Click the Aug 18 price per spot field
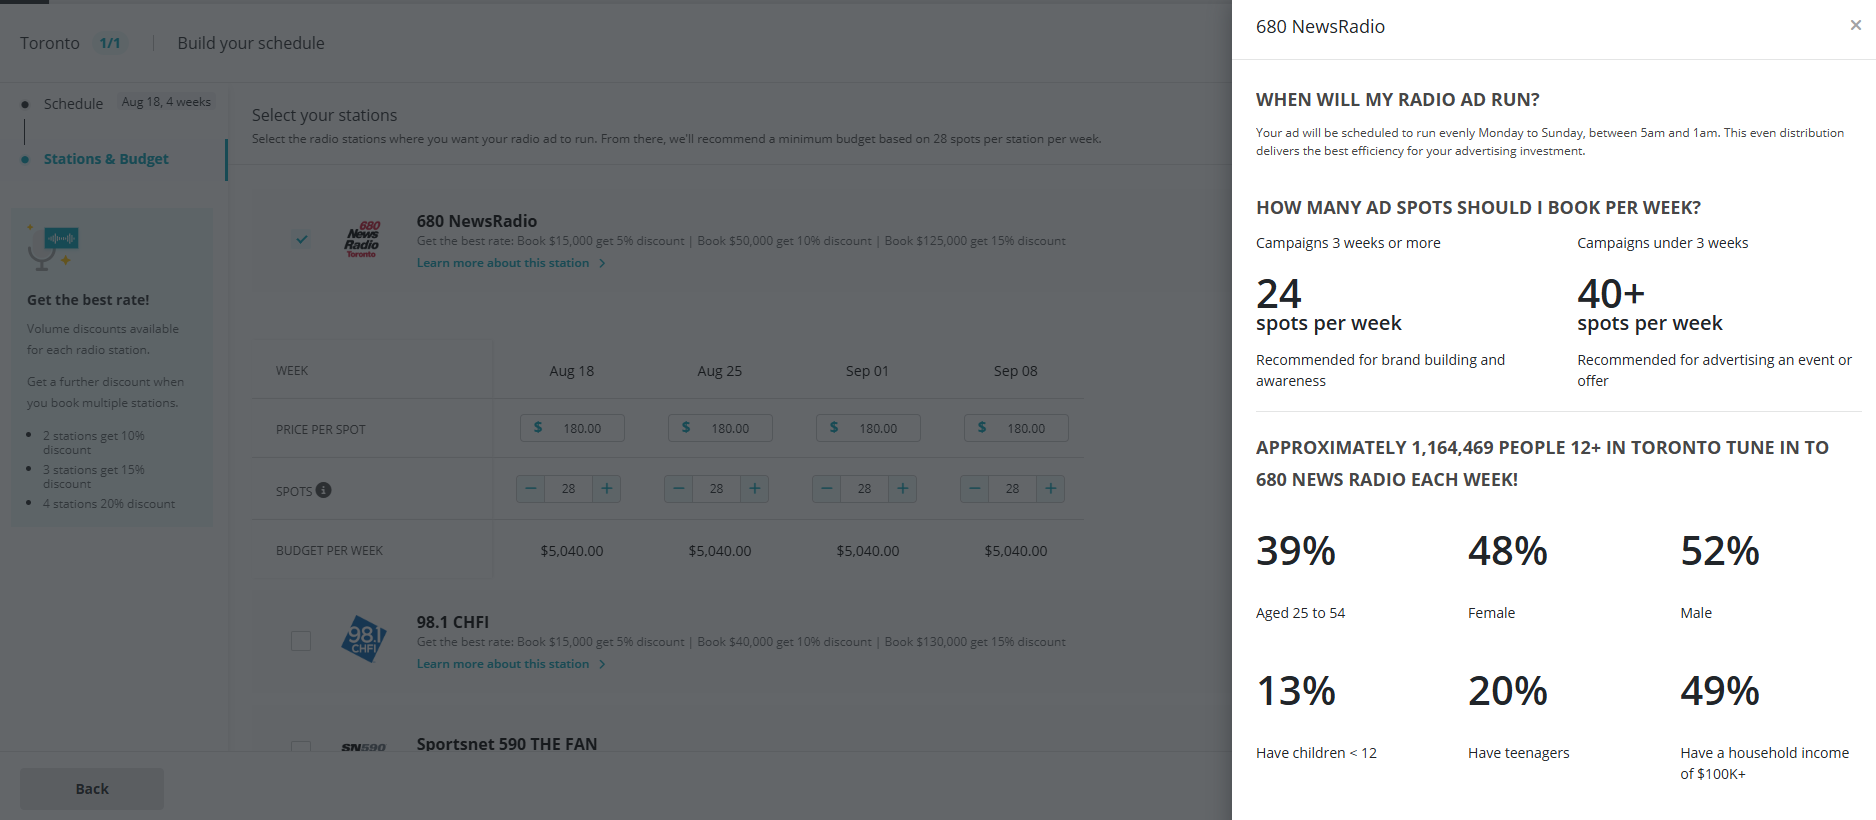Viewport: 1876px width, 820px height. tap(573, 428)
